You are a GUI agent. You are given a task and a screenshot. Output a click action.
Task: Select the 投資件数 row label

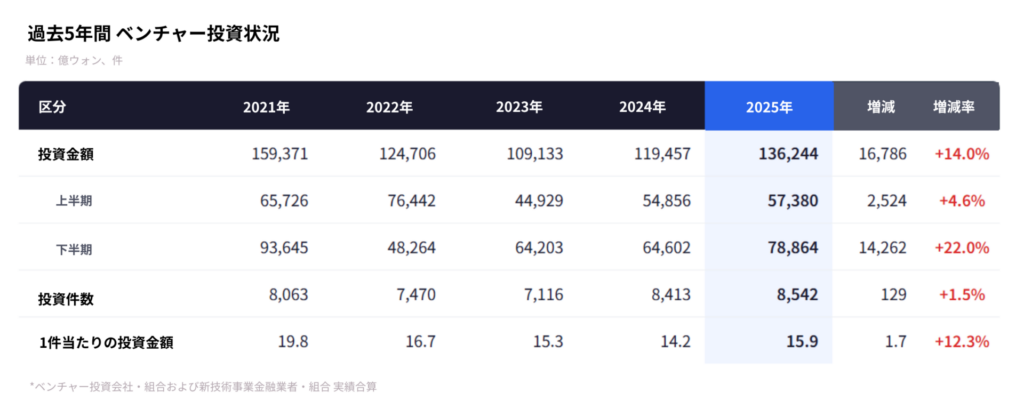coord(66,295)
